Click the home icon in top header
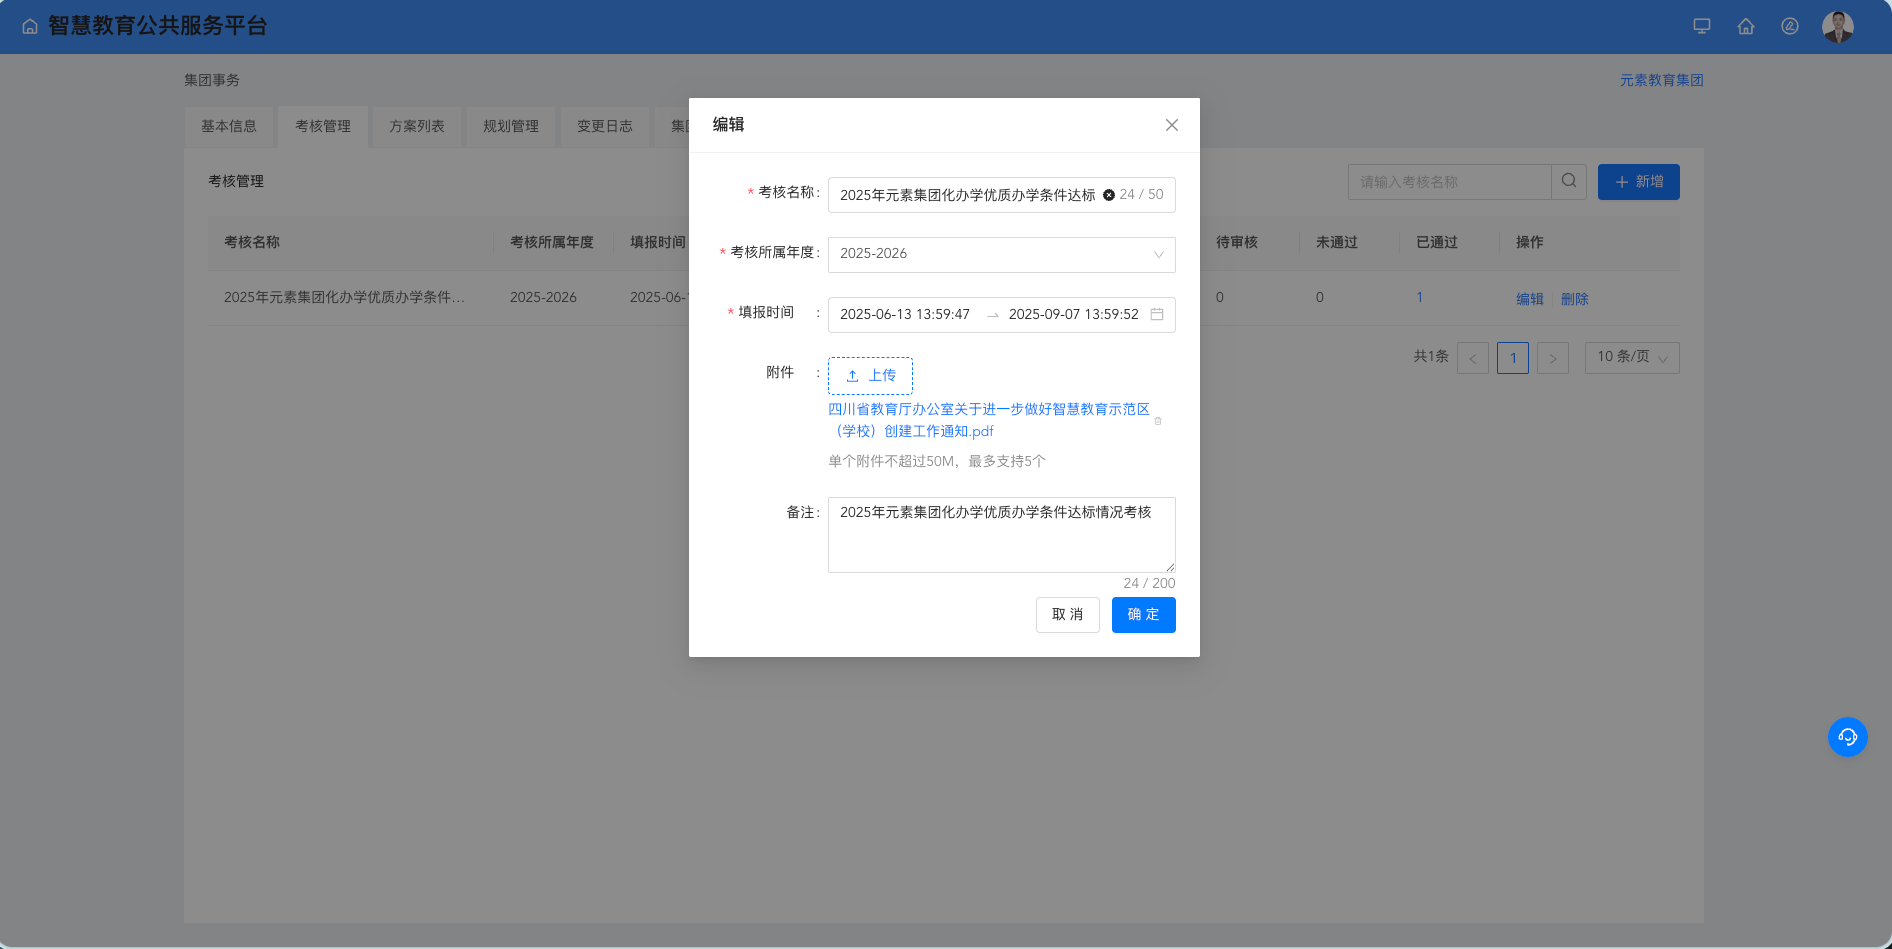The height and width of the screenshot is (949, 1892). (1746, 26)
